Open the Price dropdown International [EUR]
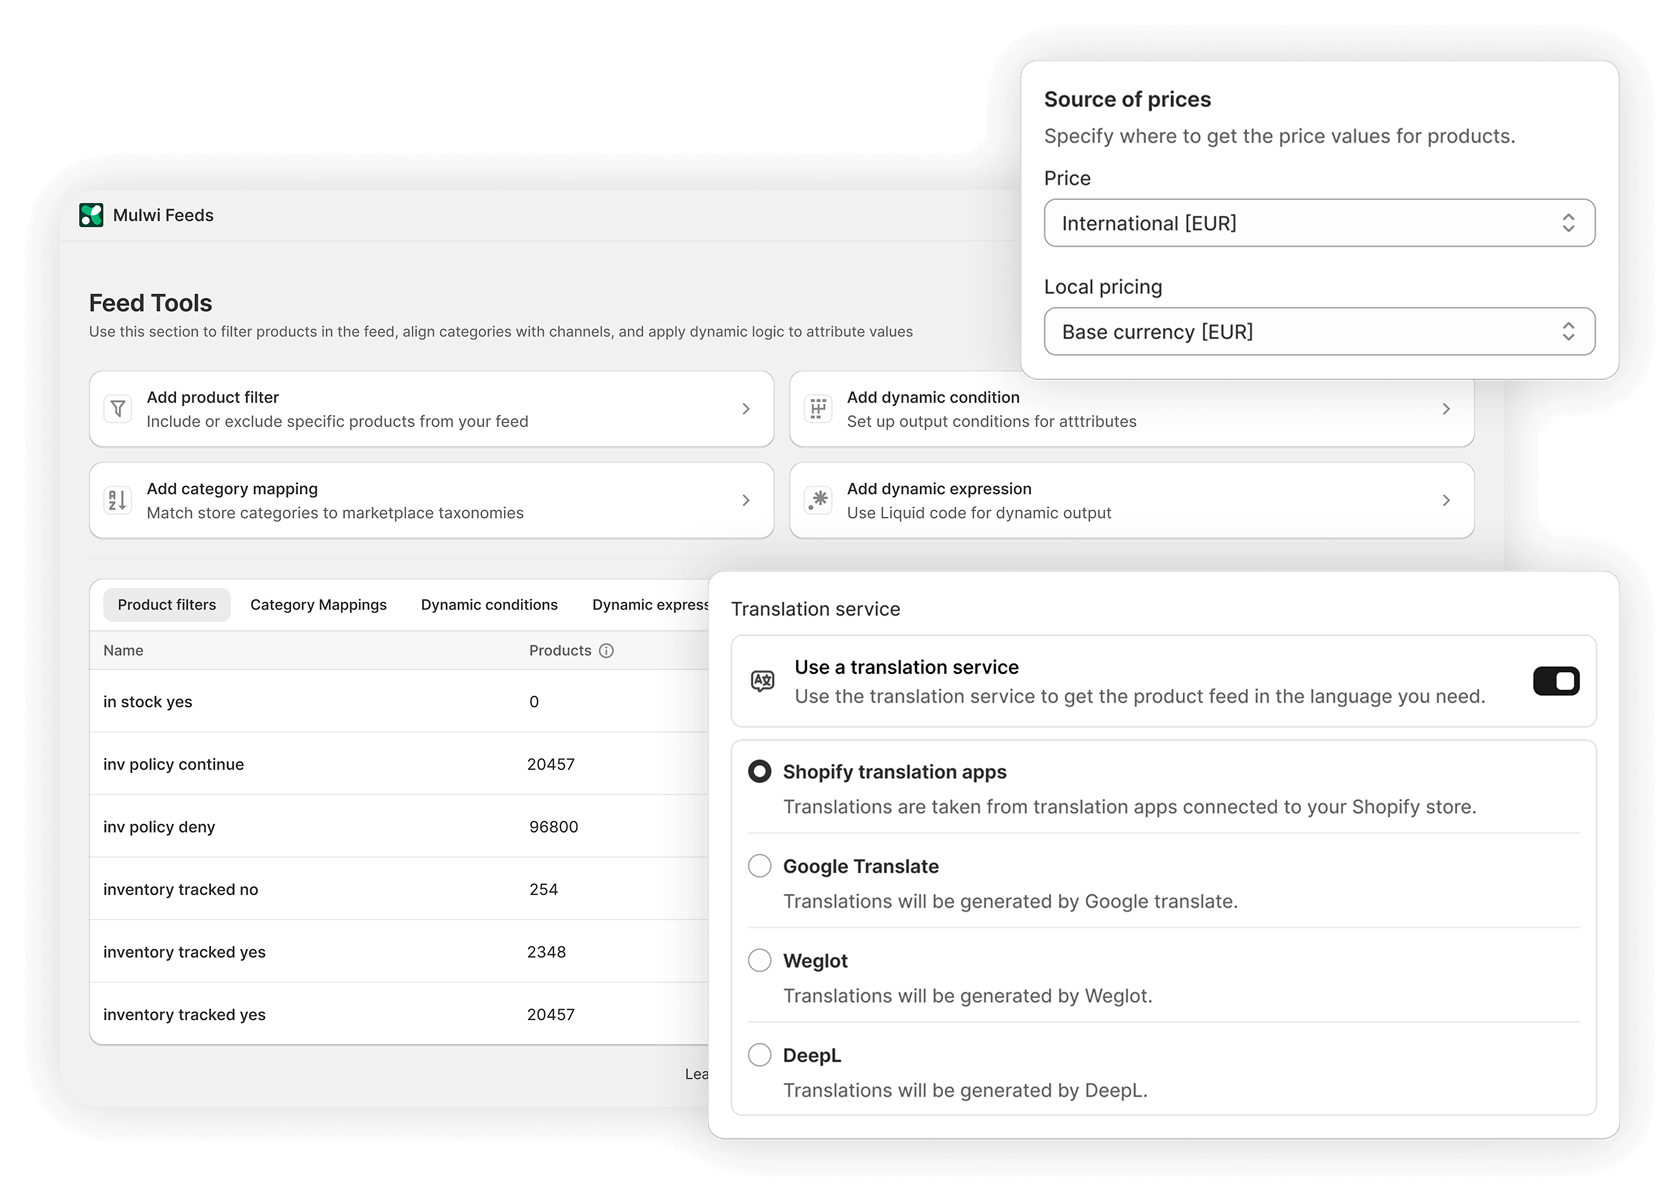Image resolution: width=1680 pixels, height=1201 pixels. [x=1318, y=223]
